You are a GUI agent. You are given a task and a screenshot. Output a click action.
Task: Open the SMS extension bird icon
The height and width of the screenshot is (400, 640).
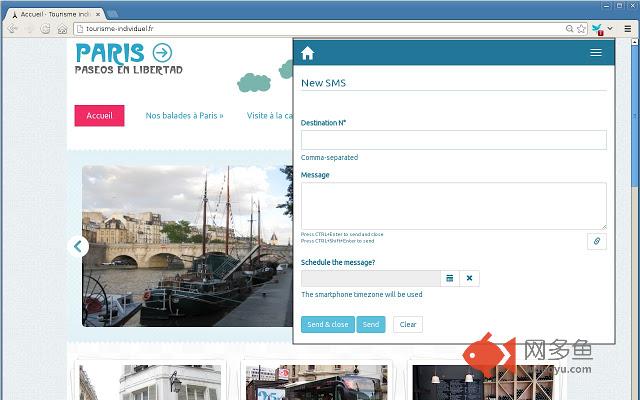[x=598, y=29]
